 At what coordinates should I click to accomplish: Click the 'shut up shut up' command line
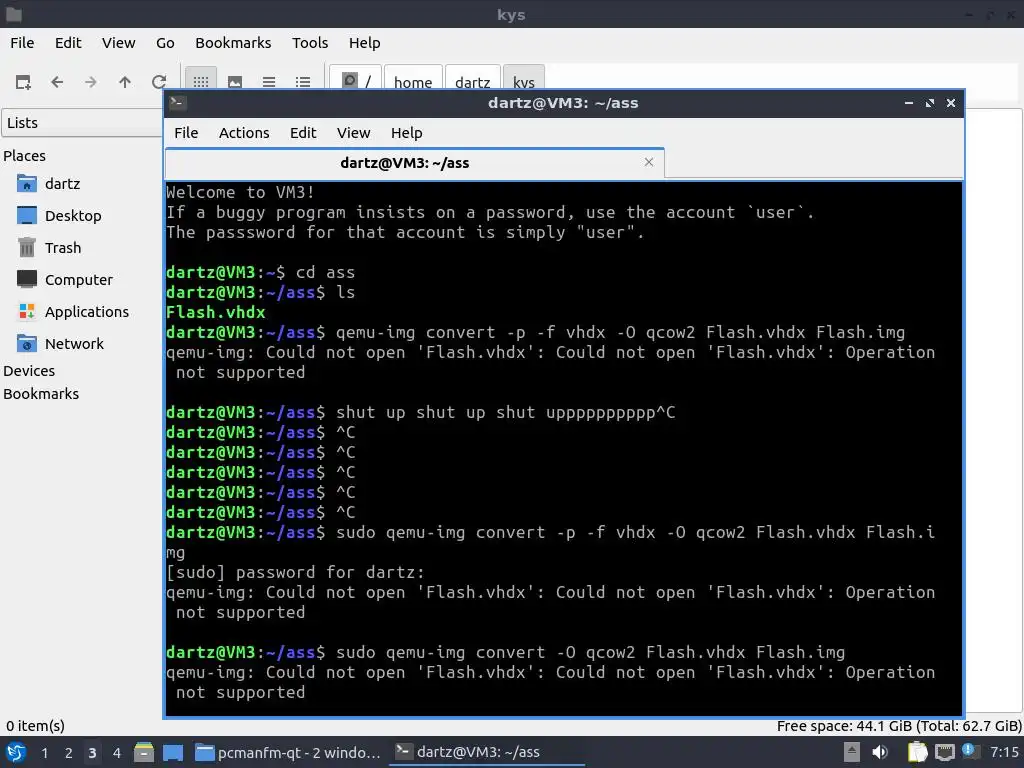coord(421,413)
